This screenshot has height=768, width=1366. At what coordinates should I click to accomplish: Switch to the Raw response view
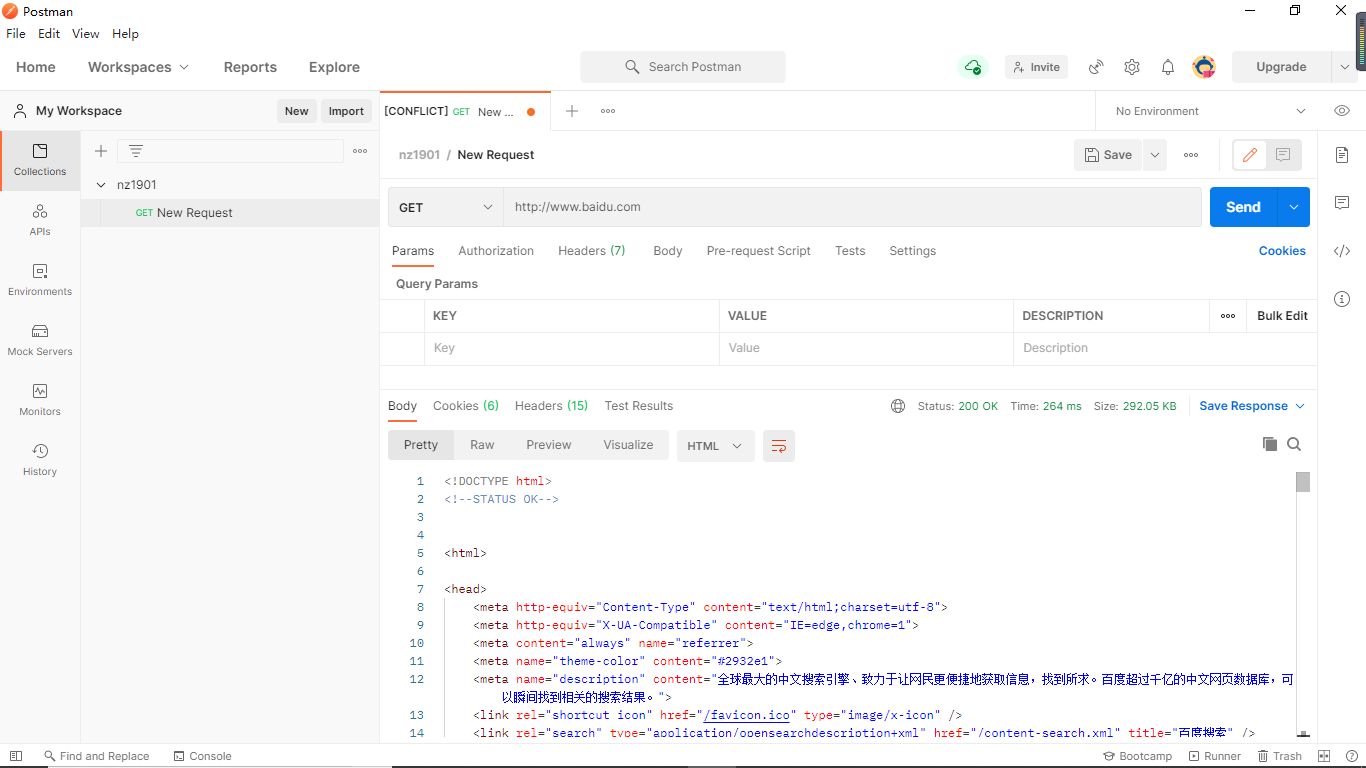(482, 445)
